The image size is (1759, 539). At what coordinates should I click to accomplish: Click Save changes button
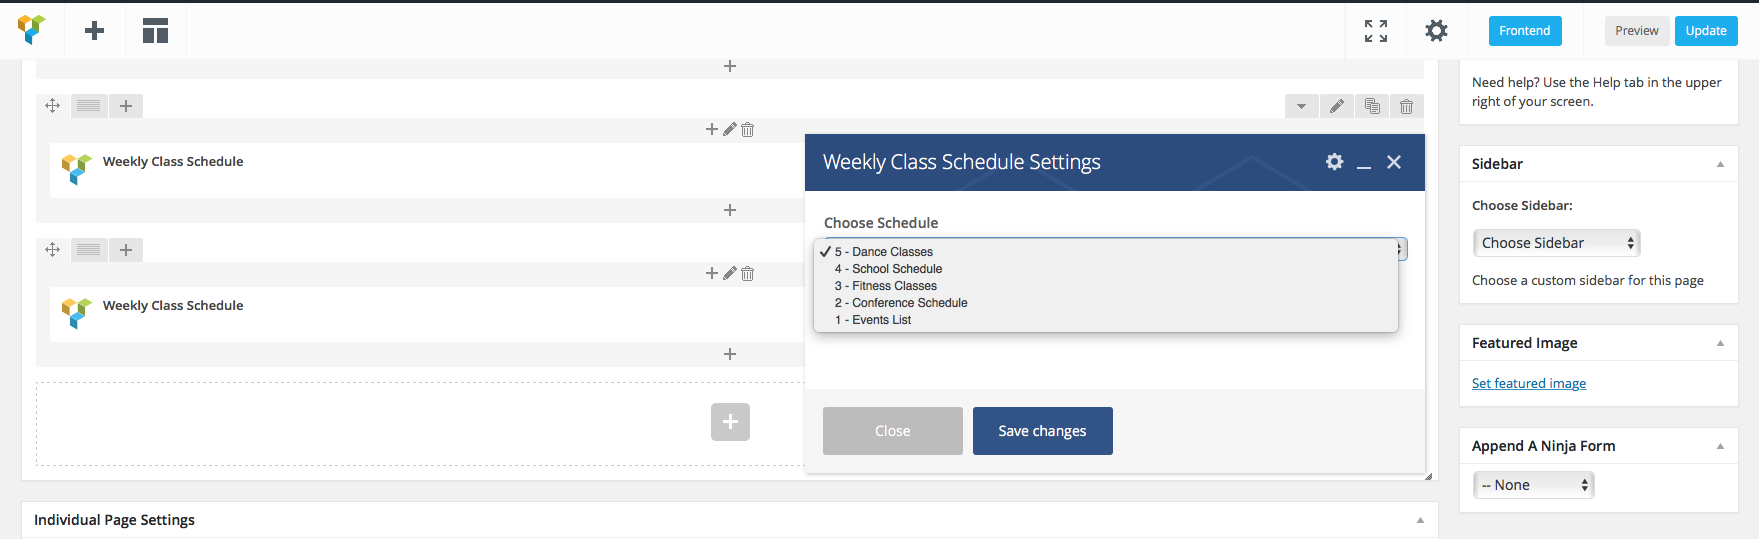coord(1042,431)
